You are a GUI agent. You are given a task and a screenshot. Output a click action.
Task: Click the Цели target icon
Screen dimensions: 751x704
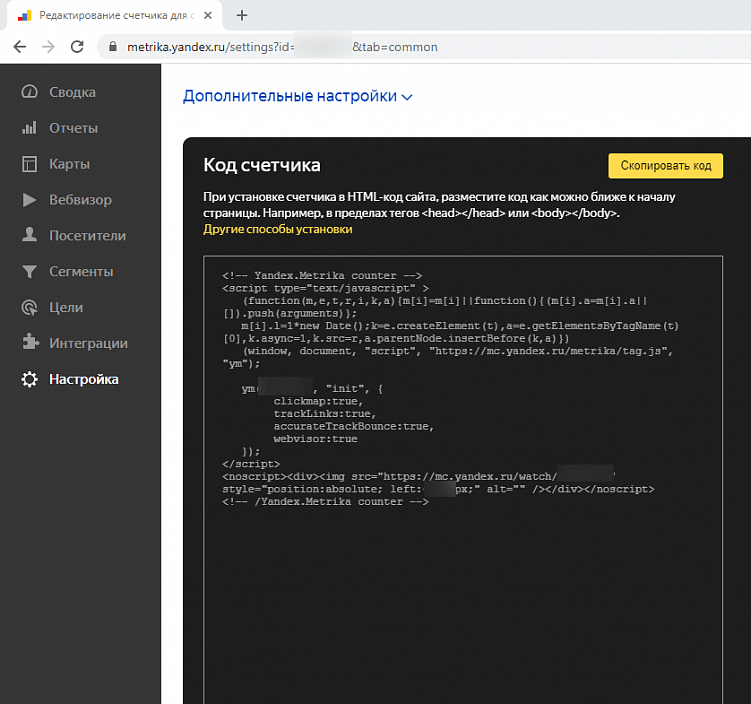29,307
